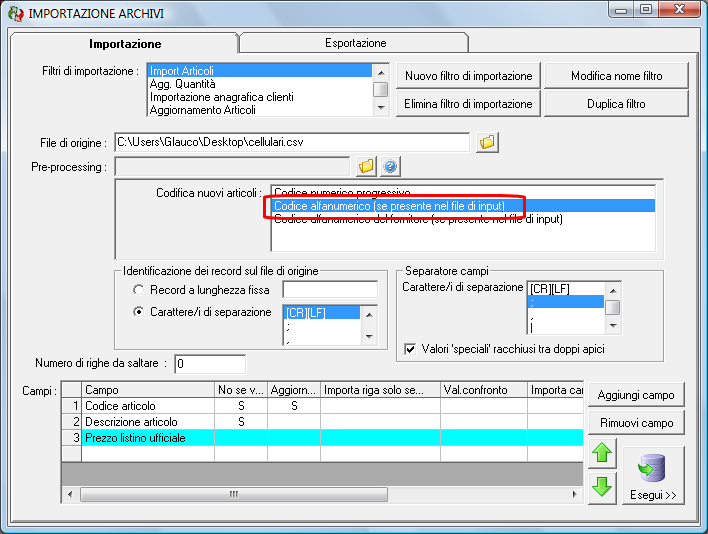
Task: Click the Aggiorn S cell of Codice articolo
Action: [x=294, y=406]
